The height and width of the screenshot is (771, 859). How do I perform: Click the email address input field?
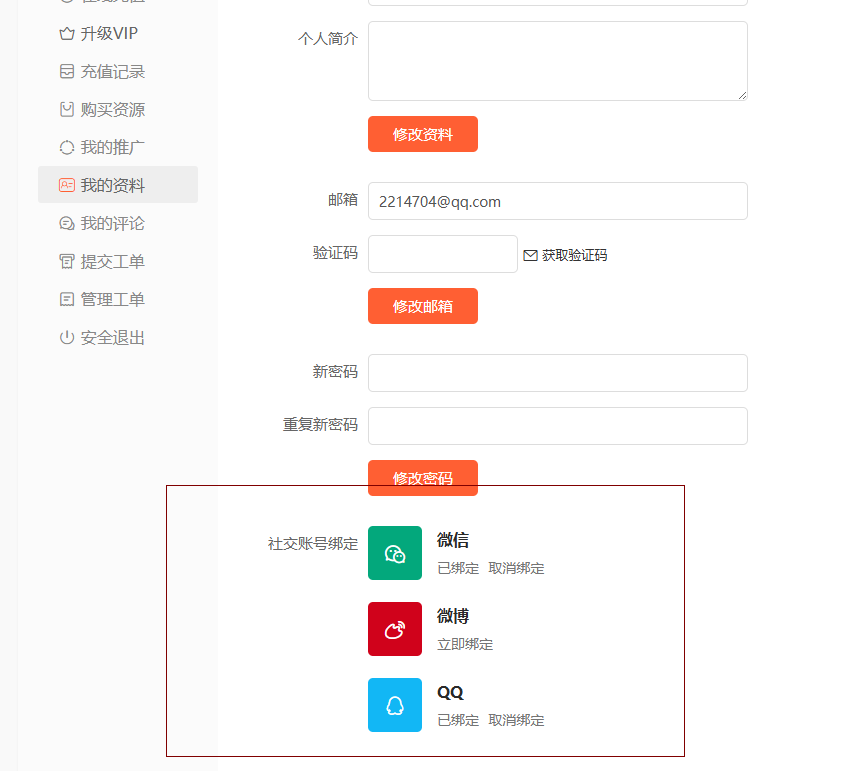pyautogui.click(x=557, y=201)
